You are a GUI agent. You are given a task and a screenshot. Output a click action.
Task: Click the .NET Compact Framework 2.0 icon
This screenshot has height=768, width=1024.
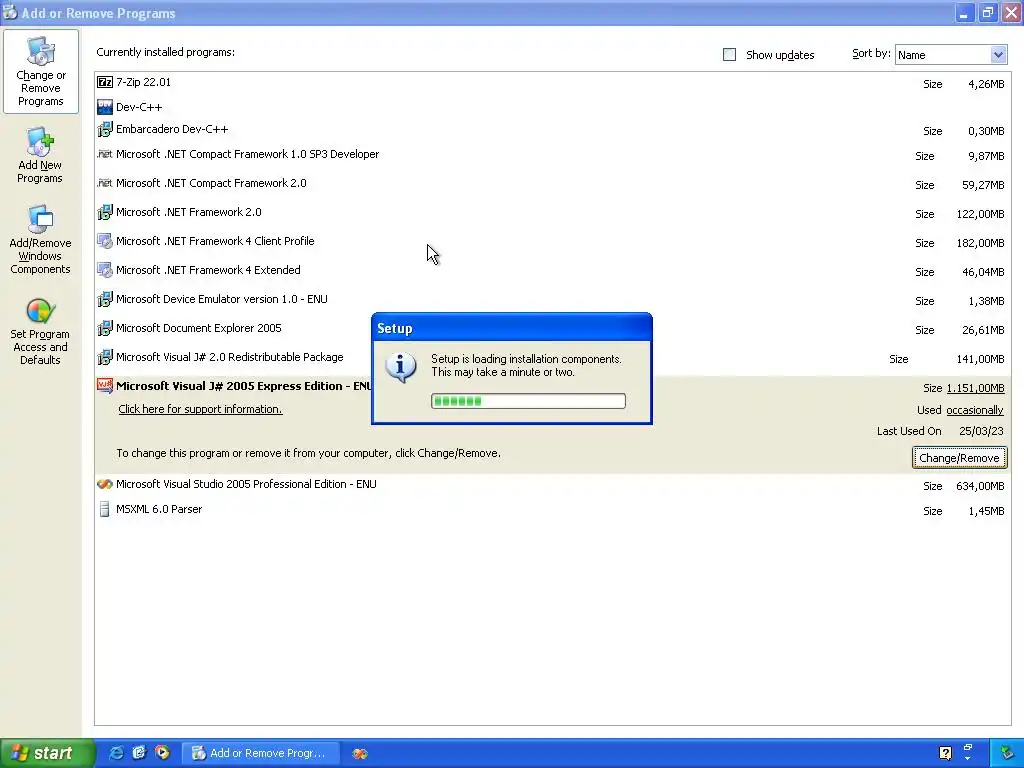click(x=104, y=183)
